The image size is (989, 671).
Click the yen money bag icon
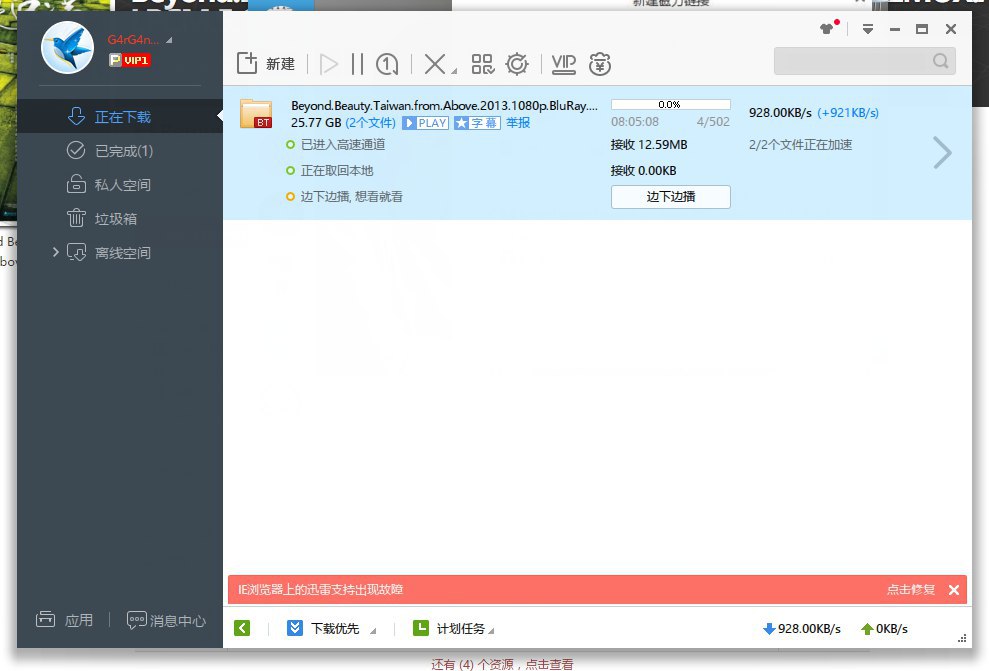pos(600,64)
